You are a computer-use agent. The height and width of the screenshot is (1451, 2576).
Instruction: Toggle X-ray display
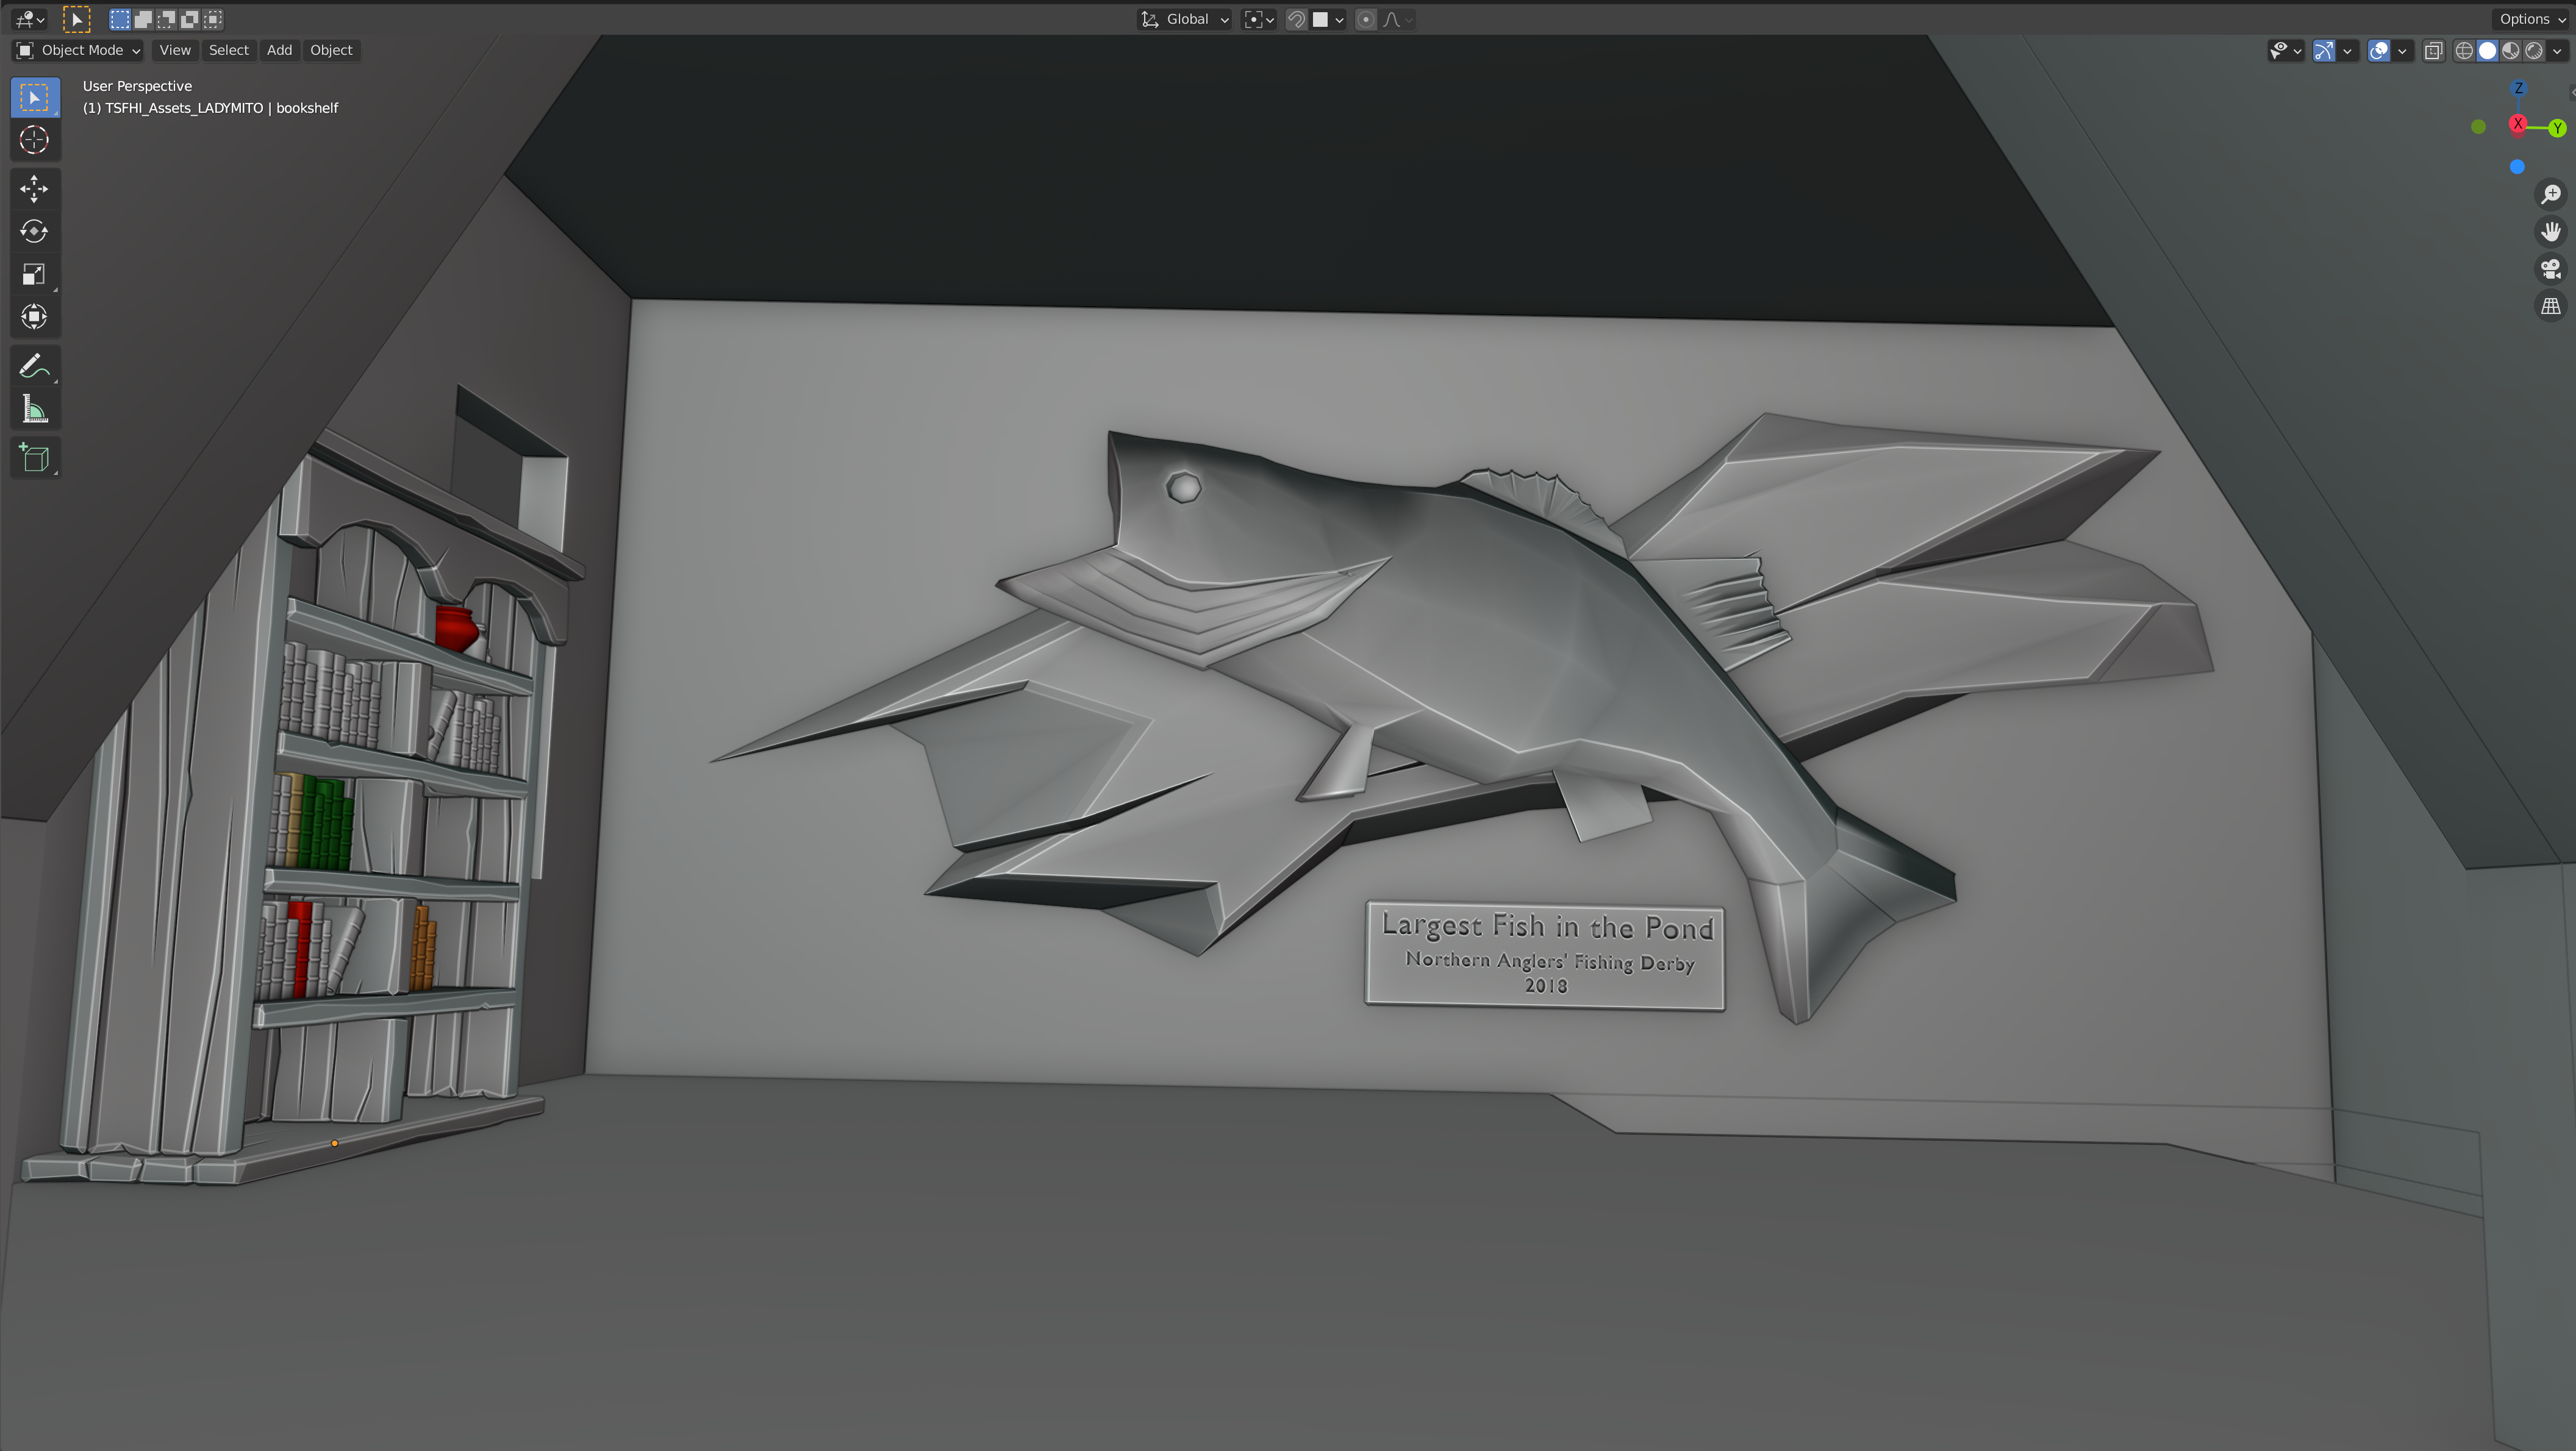(x=2434, y=50)
